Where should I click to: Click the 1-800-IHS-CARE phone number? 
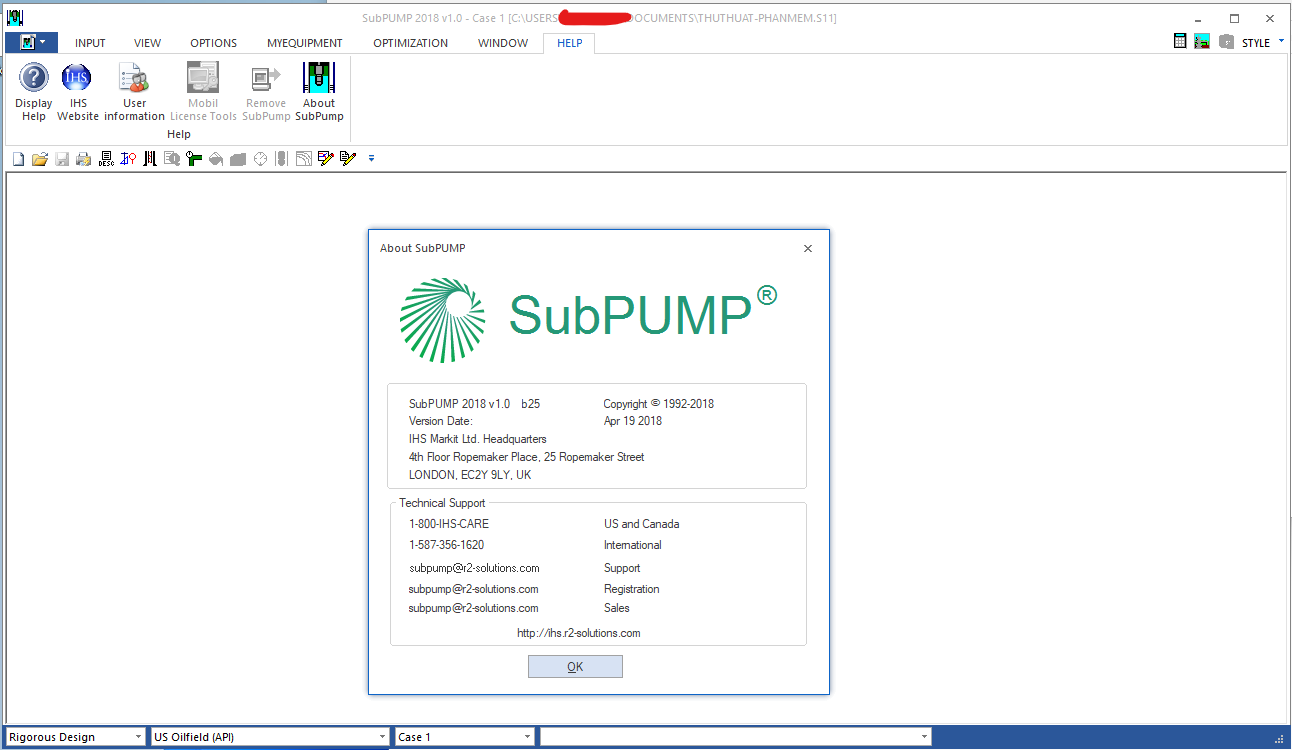[449, 524]
